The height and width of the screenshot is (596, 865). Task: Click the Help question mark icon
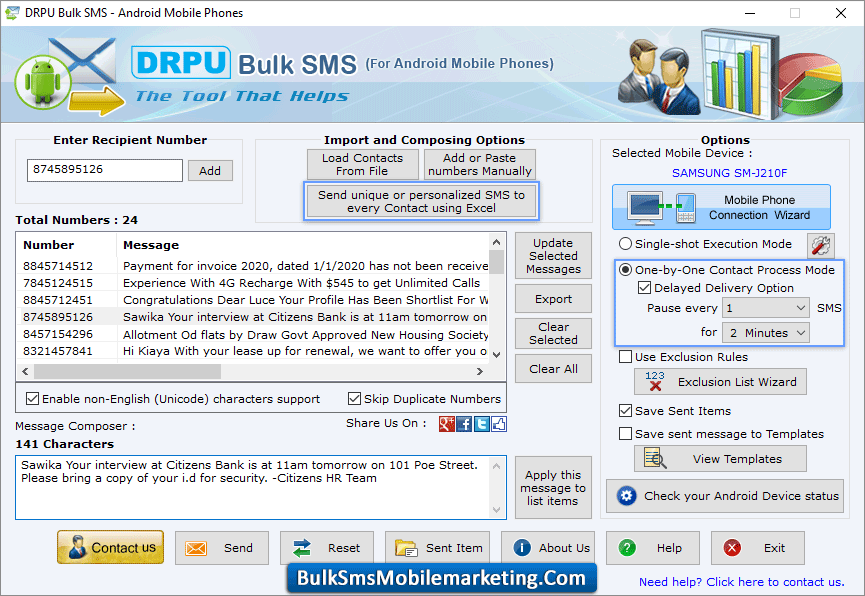coord(627,547)
